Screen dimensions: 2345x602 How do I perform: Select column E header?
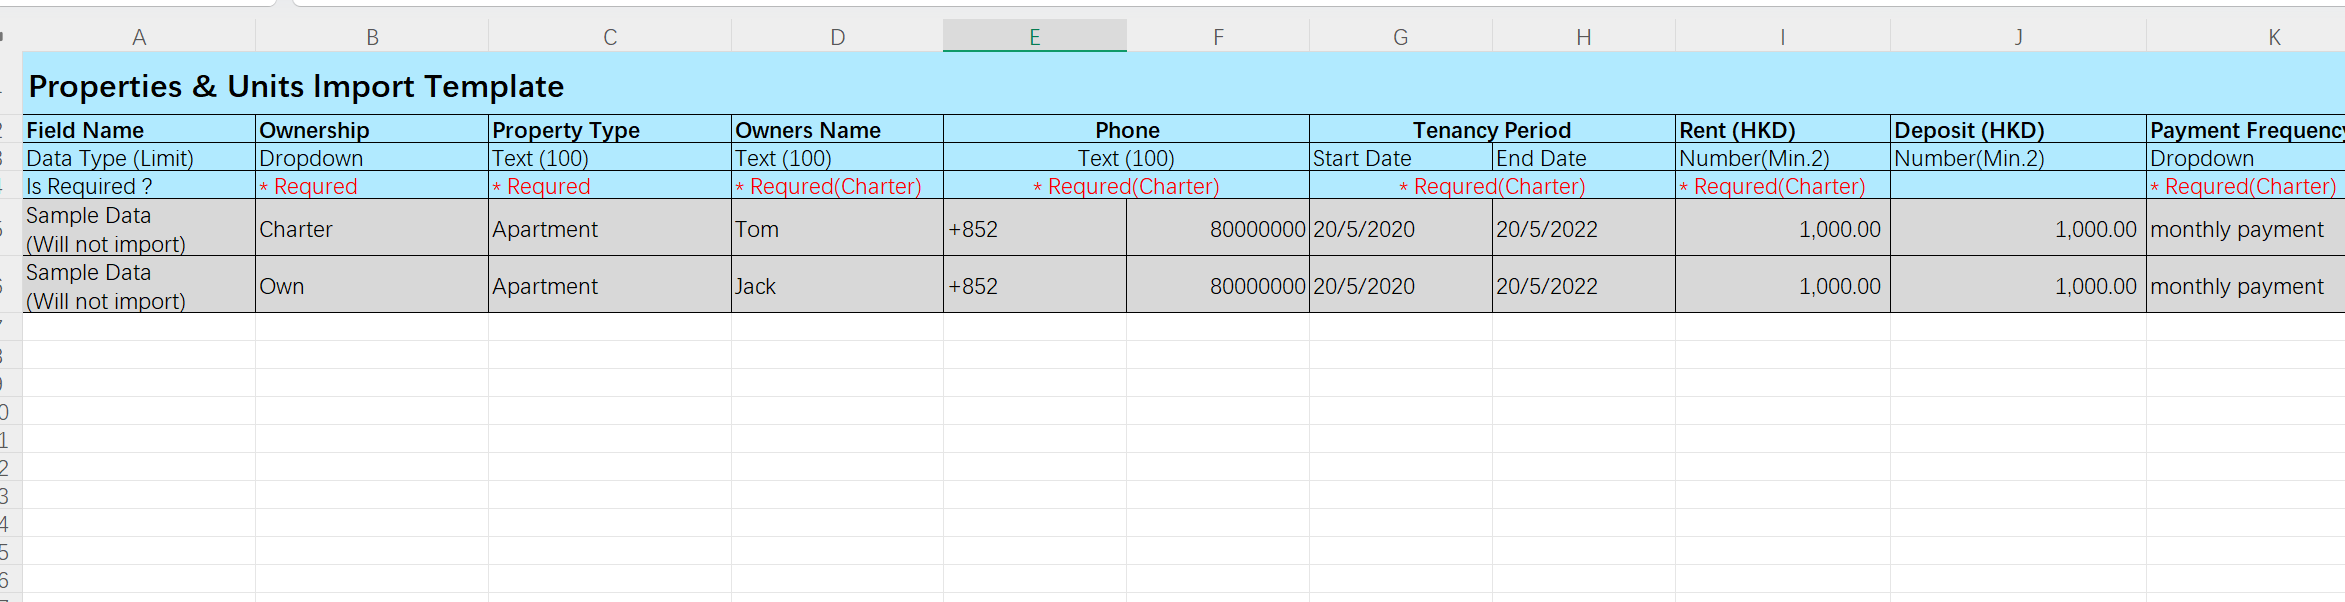click(x=1034, y=37)
